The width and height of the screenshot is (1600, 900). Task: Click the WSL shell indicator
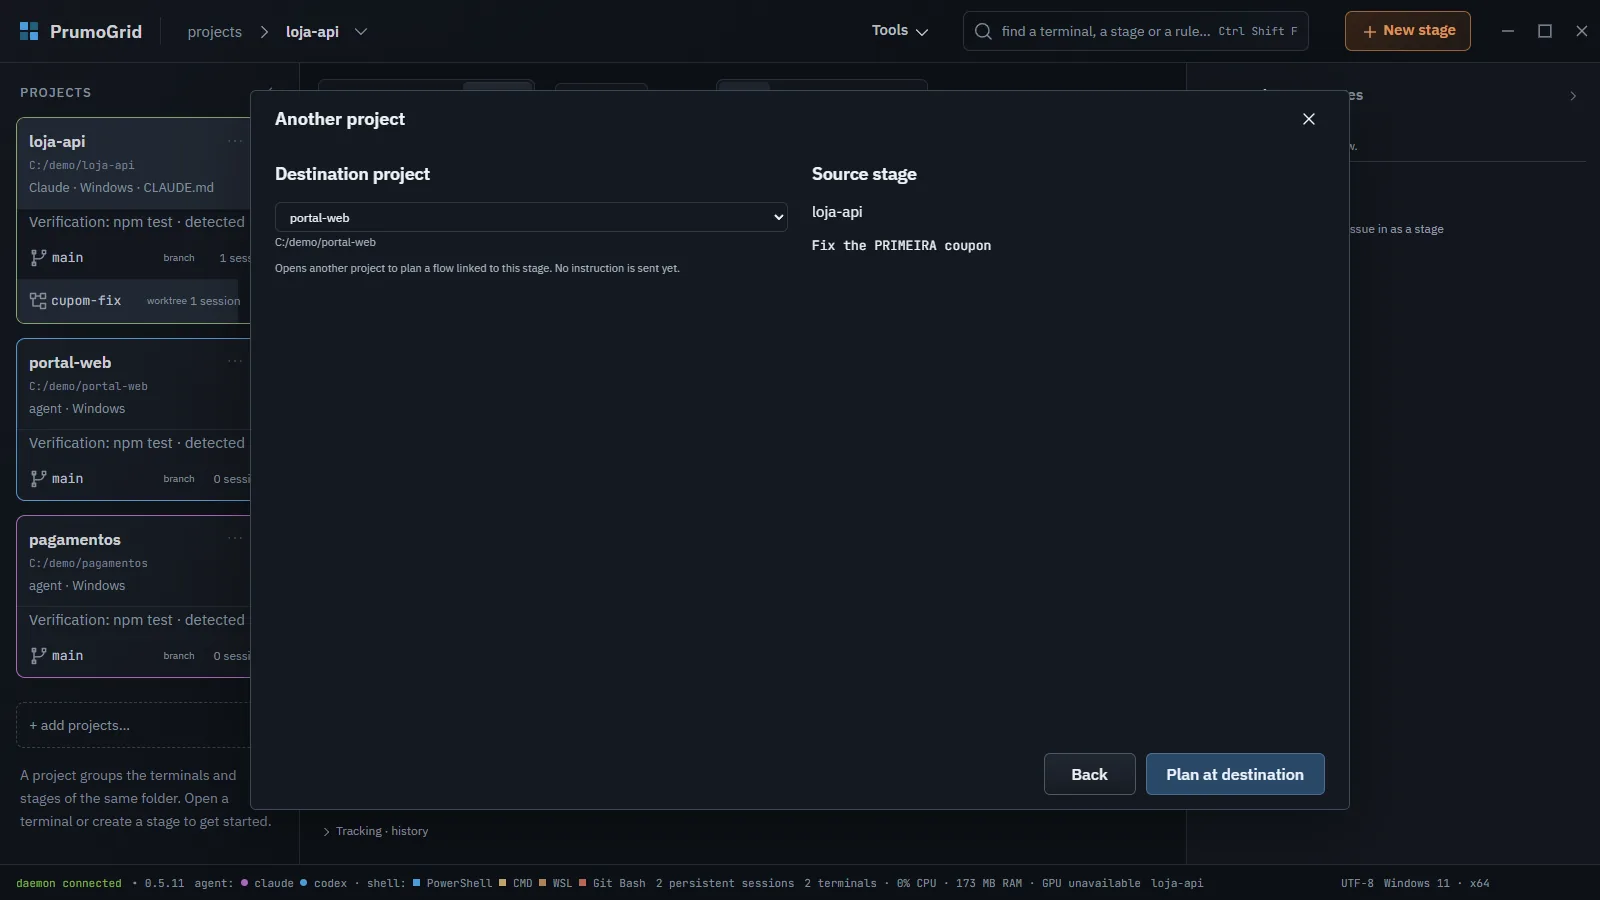(555, 883)
